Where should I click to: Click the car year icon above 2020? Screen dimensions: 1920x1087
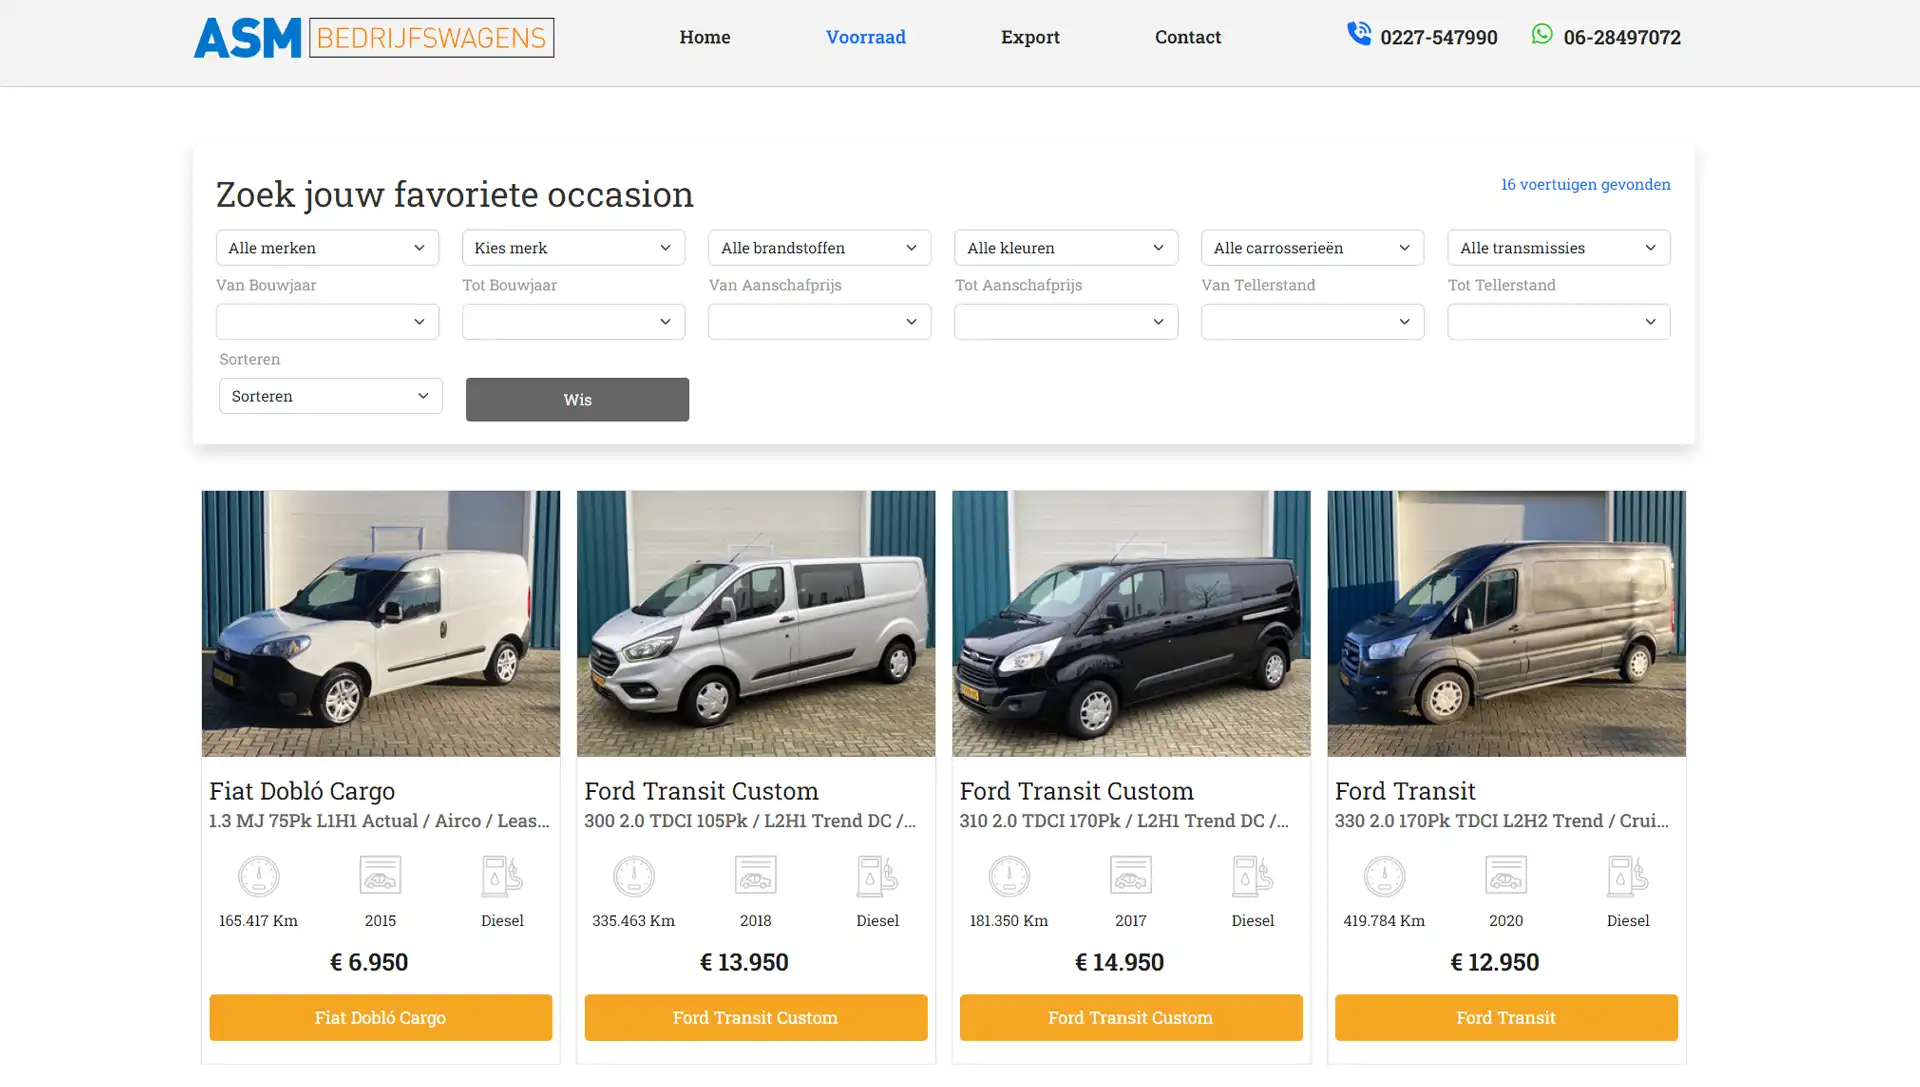point(1505,875)
